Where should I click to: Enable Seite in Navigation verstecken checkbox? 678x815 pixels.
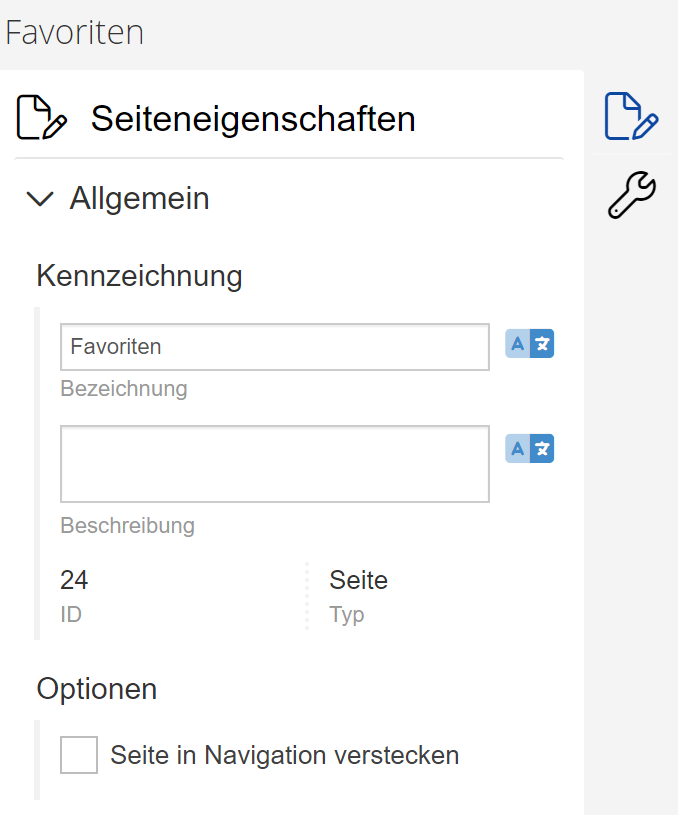[x=79, y=755]
